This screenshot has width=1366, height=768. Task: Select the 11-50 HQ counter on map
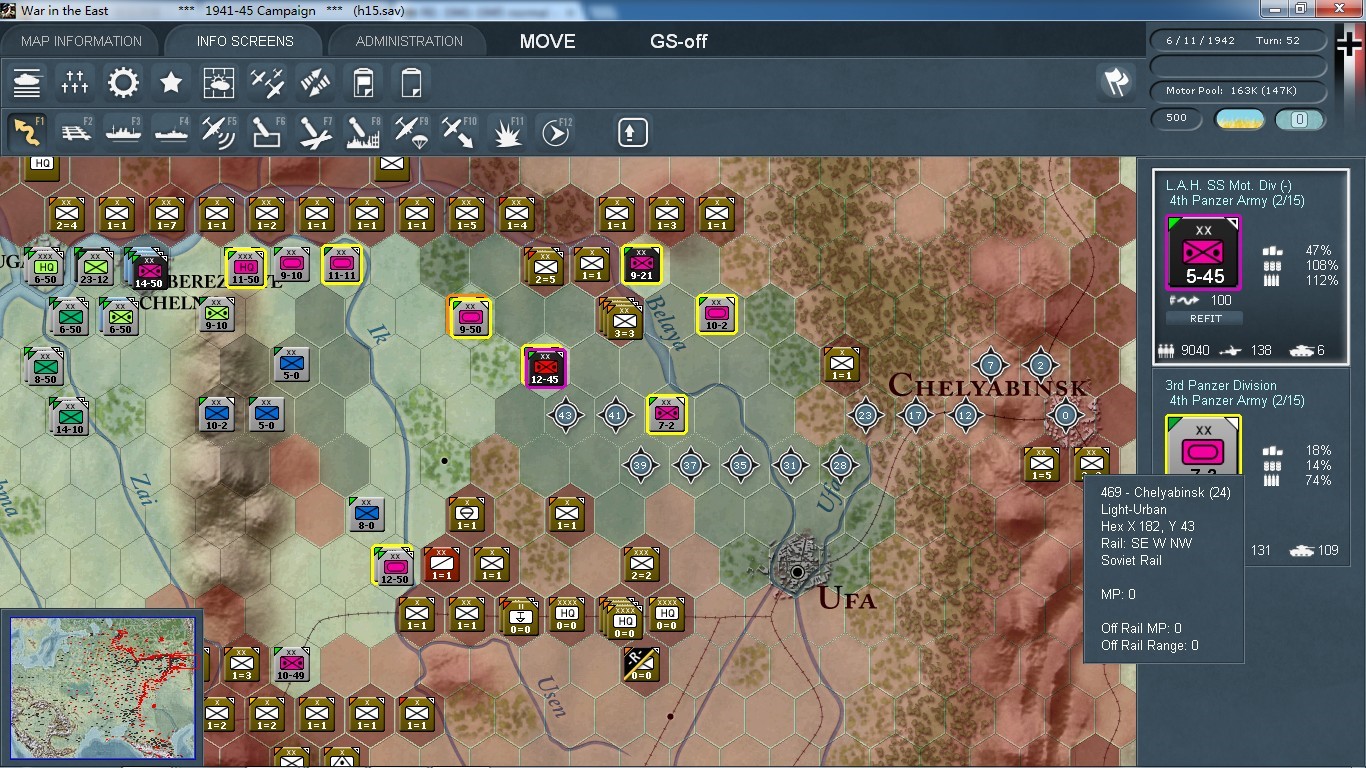[245, 267]
